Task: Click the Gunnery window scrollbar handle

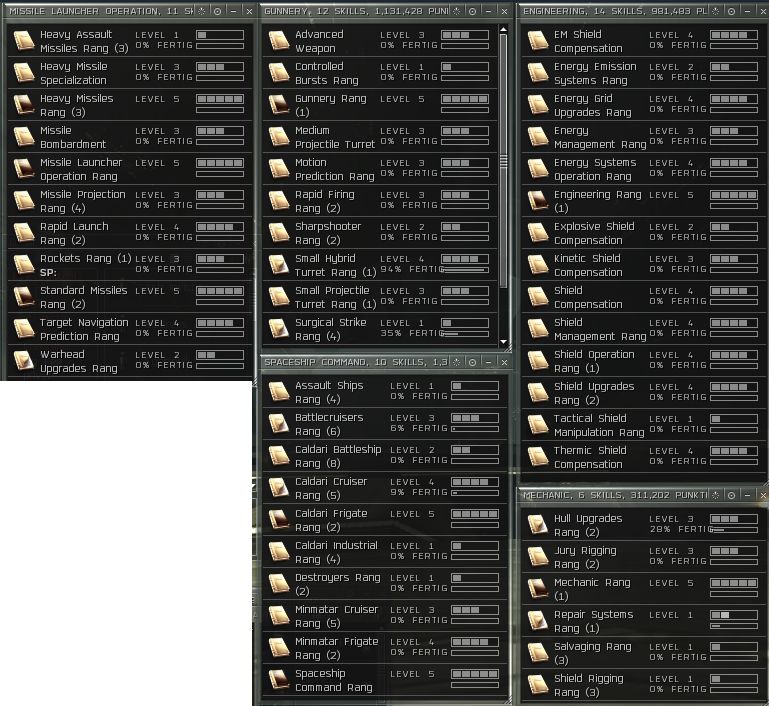Action: click(503, 161)
